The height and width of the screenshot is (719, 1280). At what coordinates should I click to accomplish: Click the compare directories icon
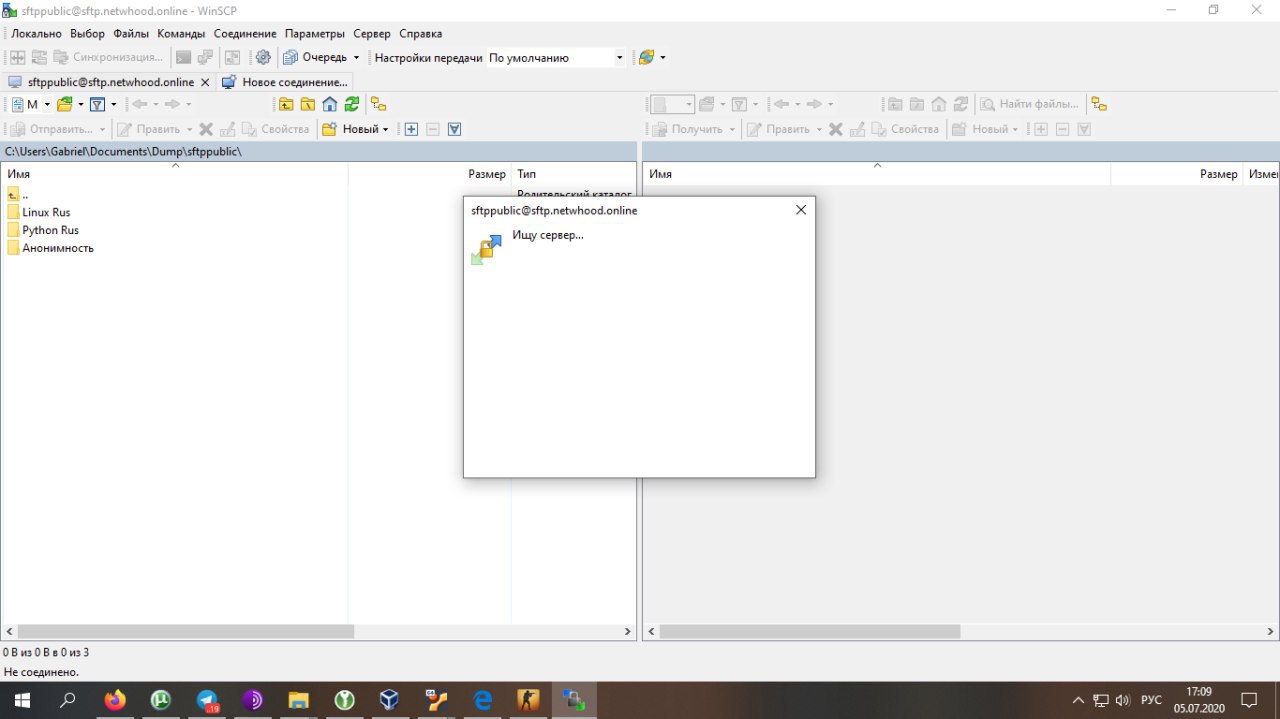pyautogui.click(x=17, y=58)
